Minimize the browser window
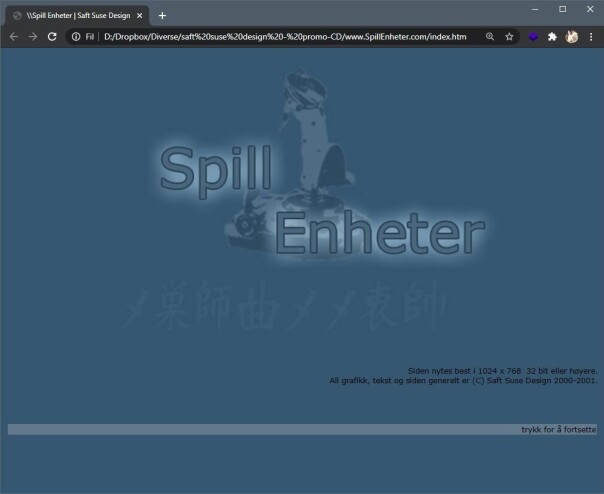This screenshot has width=604, height=494. pyautogui.click(x=535, y=9)
